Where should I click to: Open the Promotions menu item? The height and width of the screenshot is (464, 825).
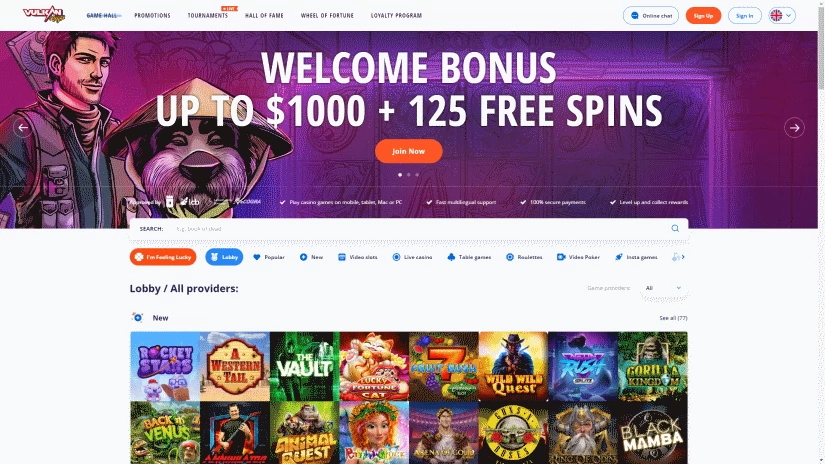point(152,15)
